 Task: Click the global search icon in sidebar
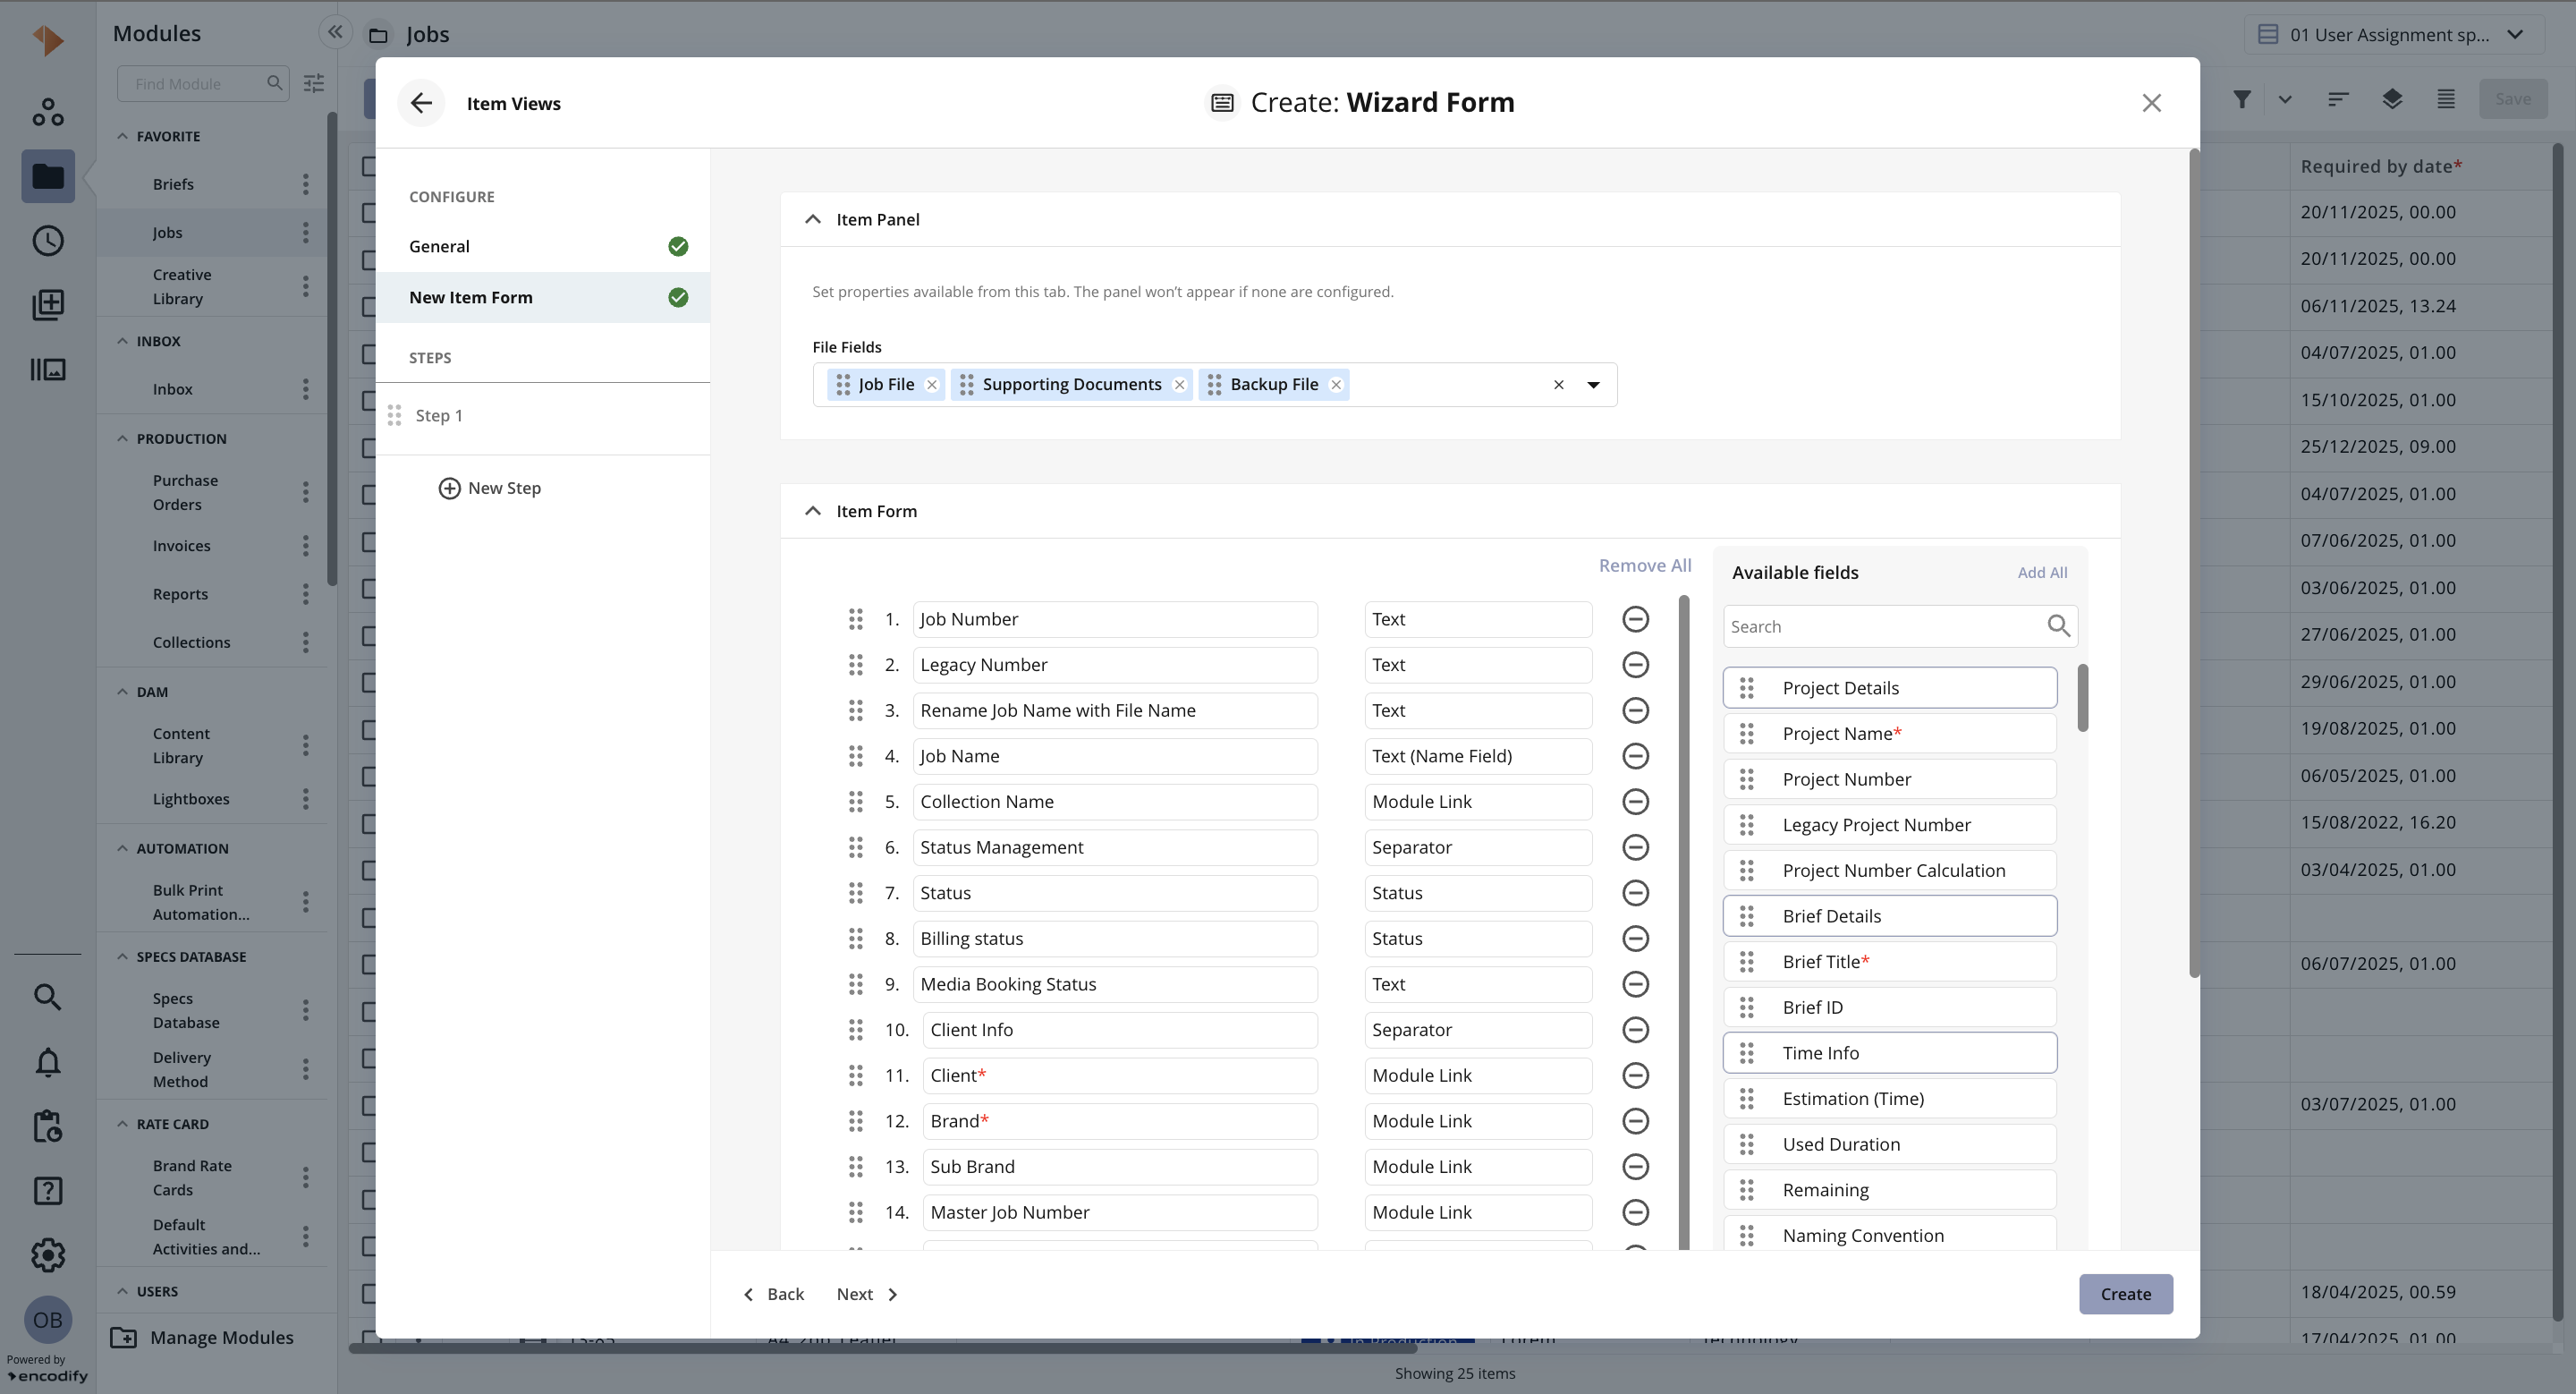point(48,997)
